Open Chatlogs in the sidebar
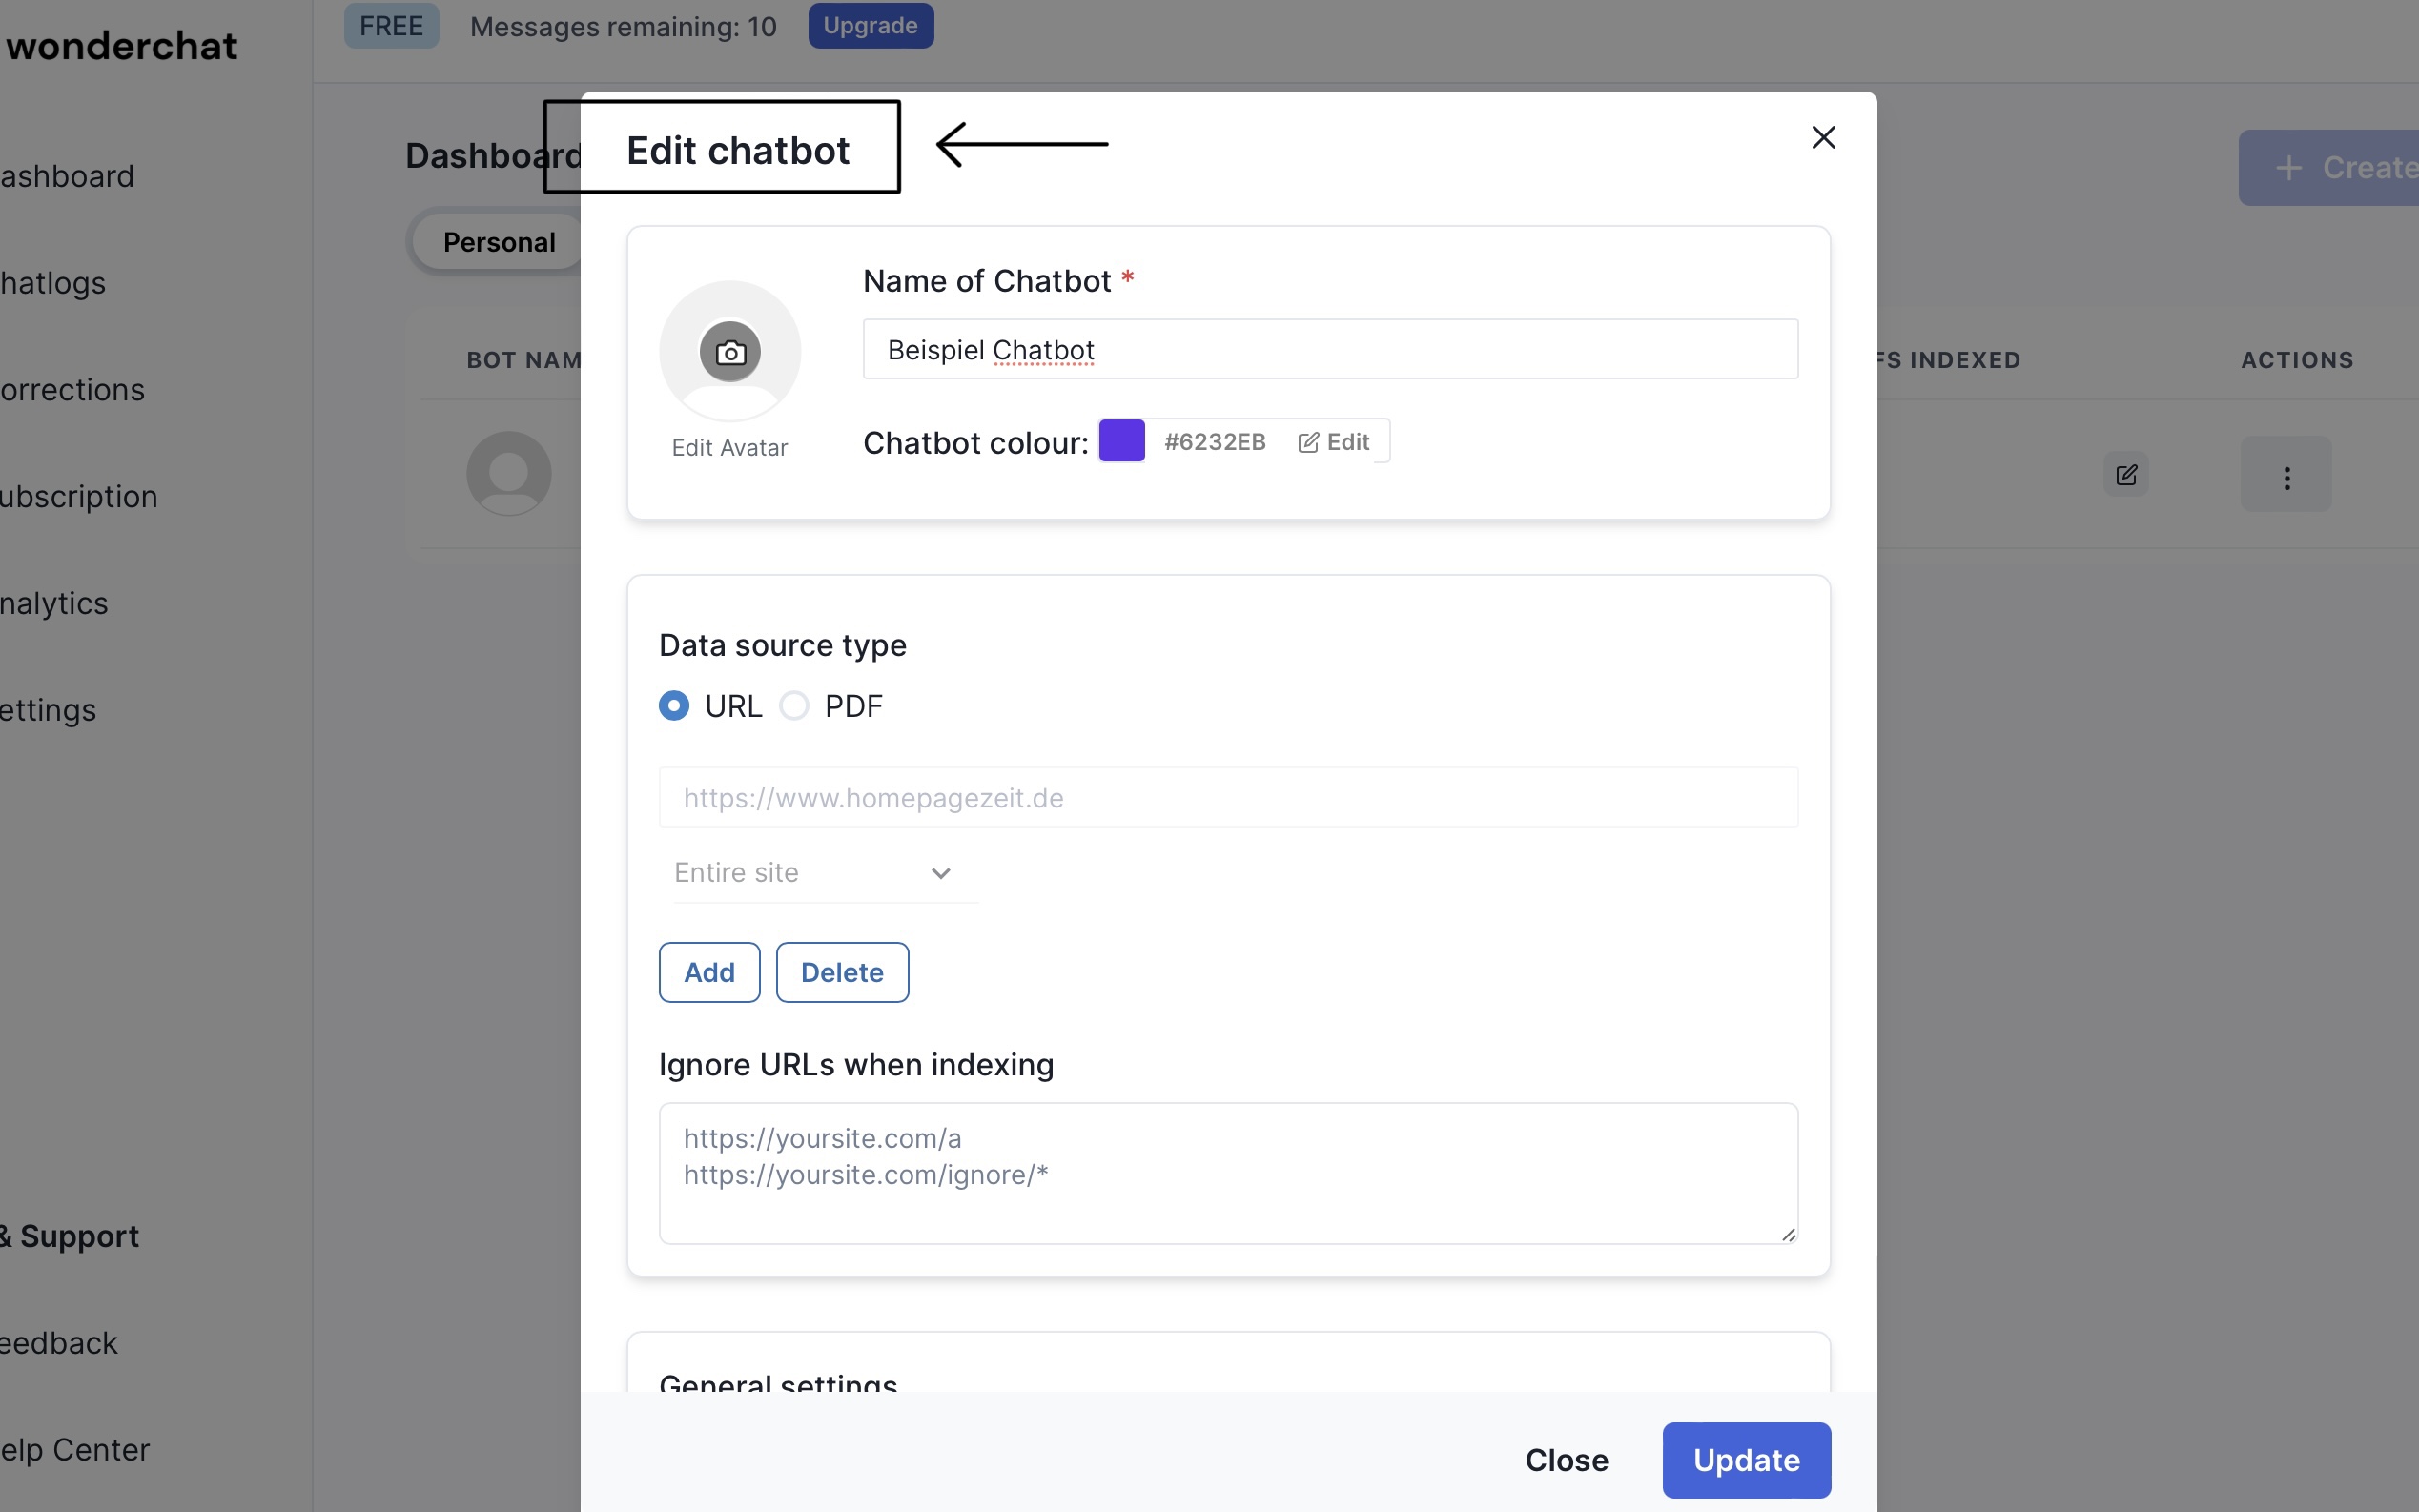 click(x=52, y=284)
